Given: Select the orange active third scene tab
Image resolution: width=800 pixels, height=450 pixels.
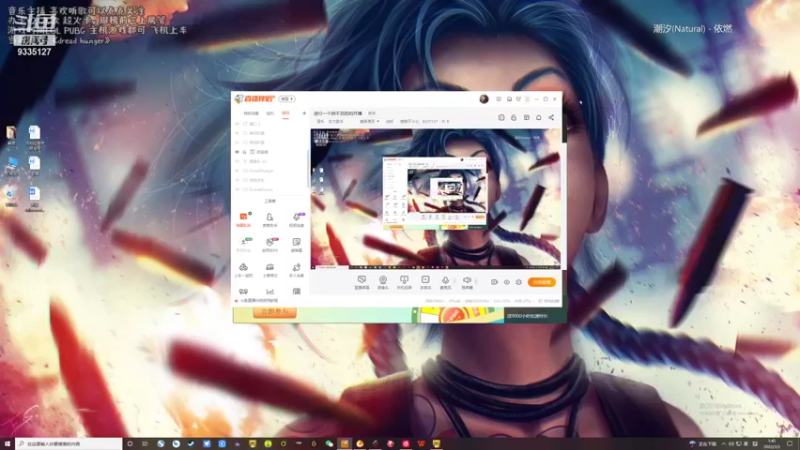Looking at the screenshot, I should pyautogui.click(x=285, y=113).
